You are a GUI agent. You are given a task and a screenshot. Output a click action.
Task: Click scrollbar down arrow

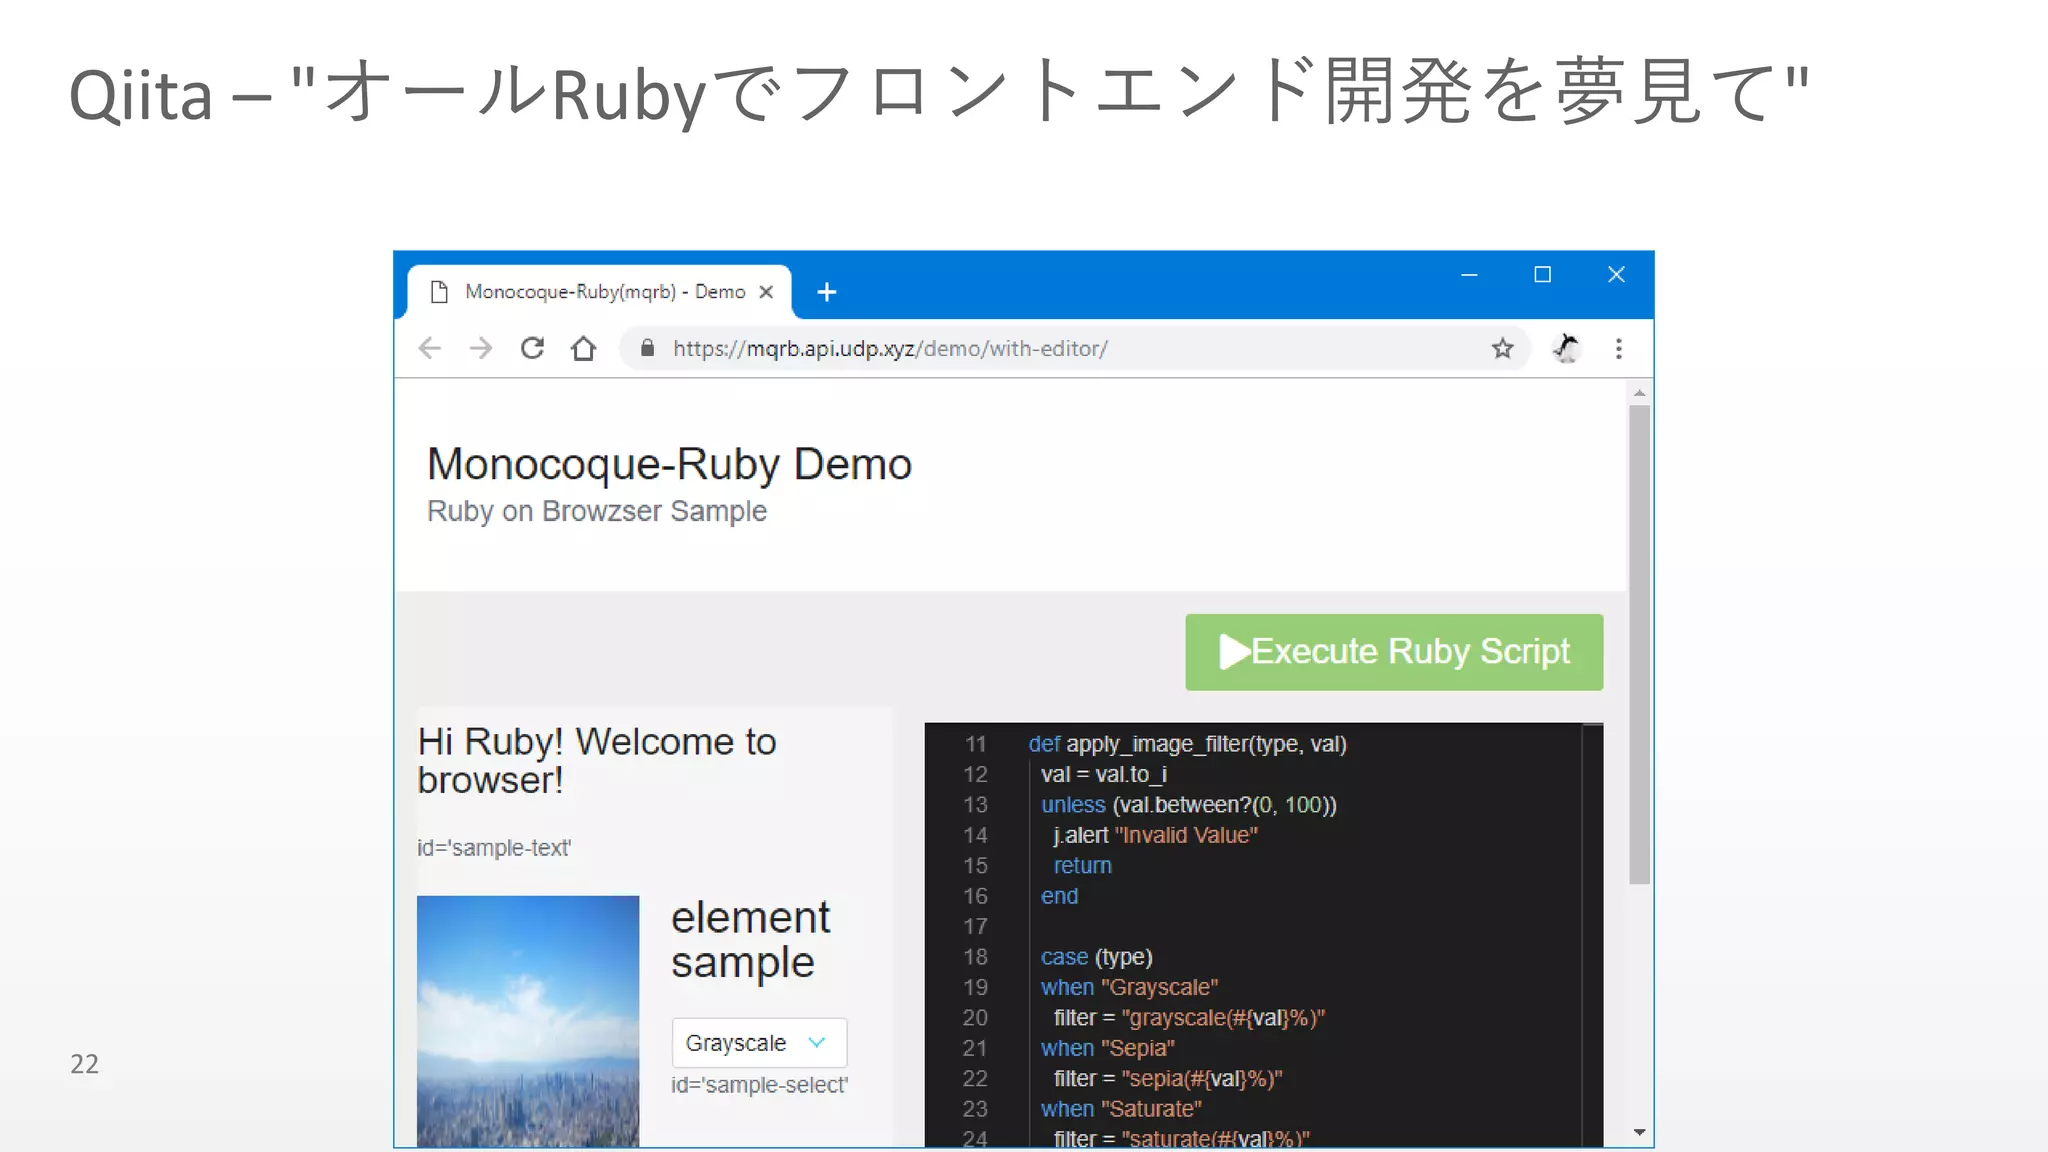pyautogui.click(x=1639, y=1132)
